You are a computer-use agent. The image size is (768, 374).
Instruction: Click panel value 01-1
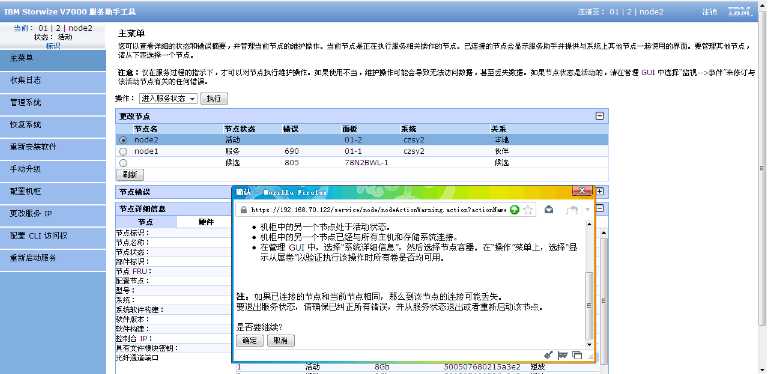click(x=353, y=152)
